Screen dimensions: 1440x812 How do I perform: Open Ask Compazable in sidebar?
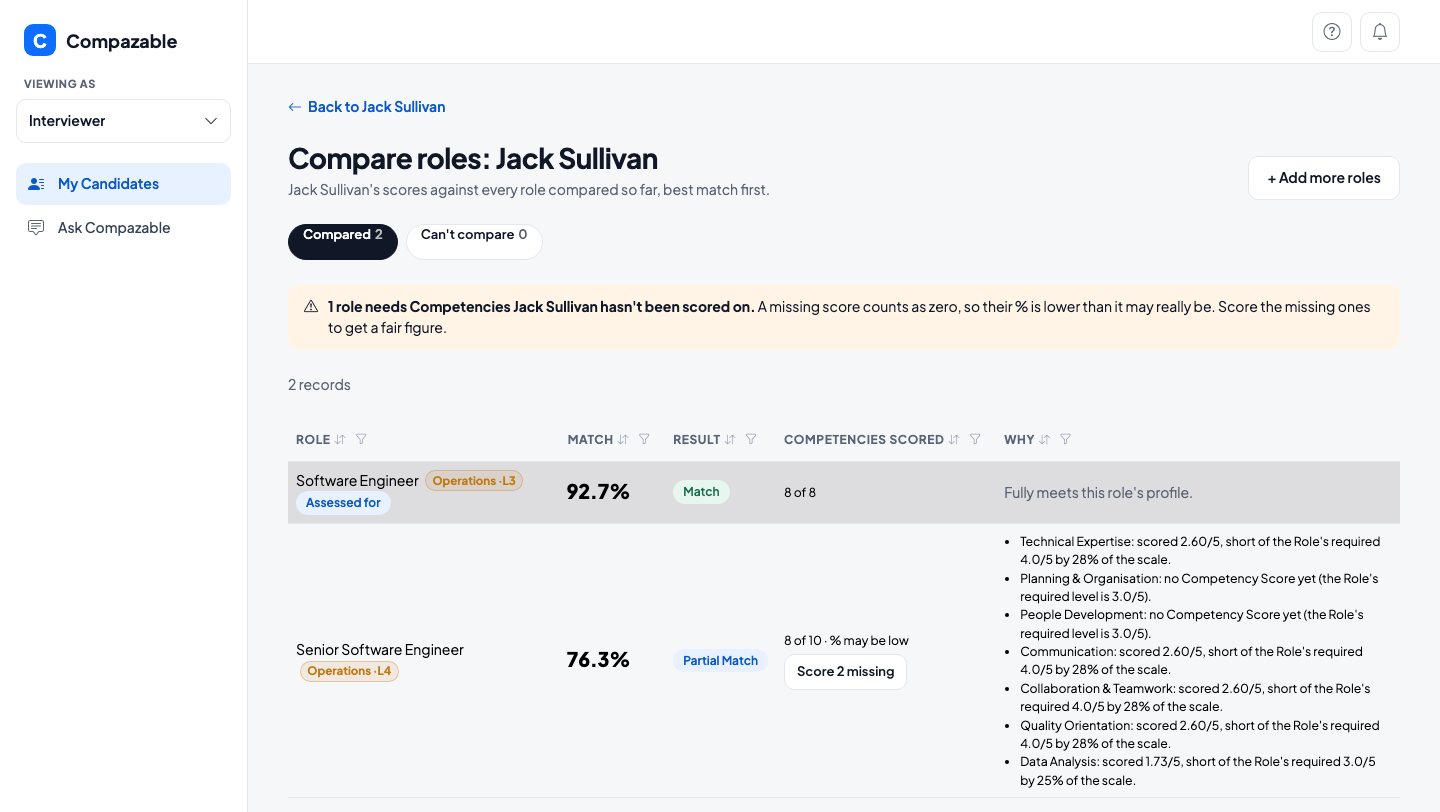(x=123, y=228)
